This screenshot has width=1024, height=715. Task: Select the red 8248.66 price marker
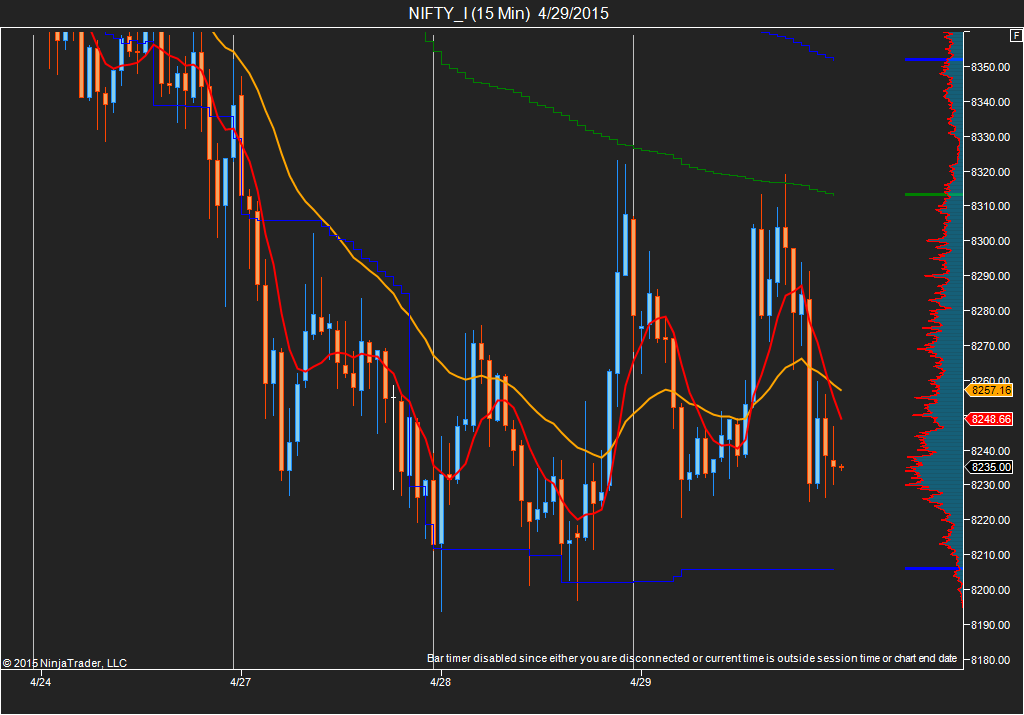point(990,419)
